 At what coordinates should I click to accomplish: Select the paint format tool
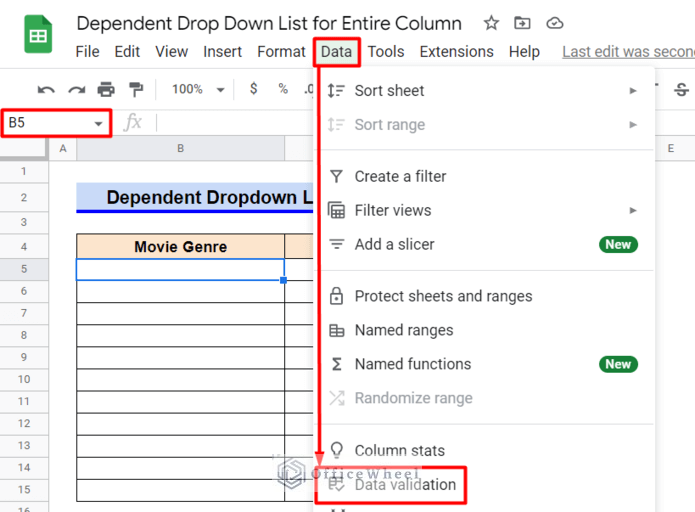[x=136, y=90]
